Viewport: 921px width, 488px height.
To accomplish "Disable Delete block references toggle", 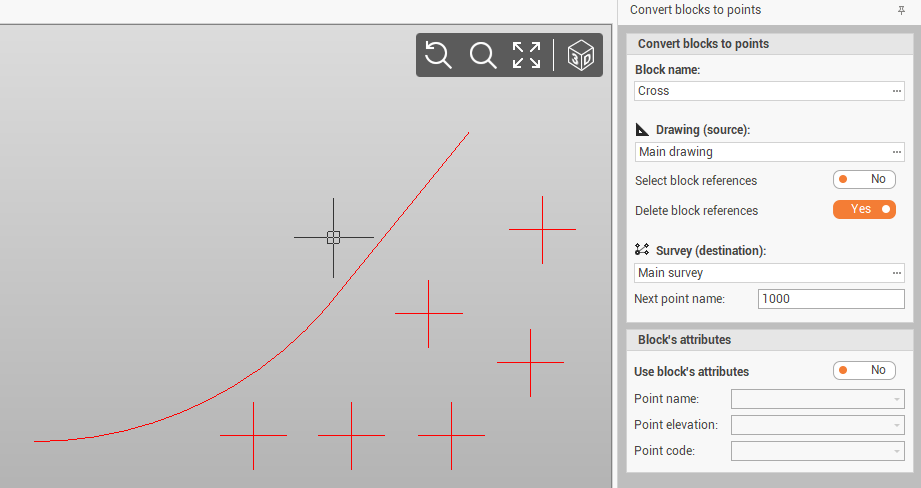I will pos(864,210).
